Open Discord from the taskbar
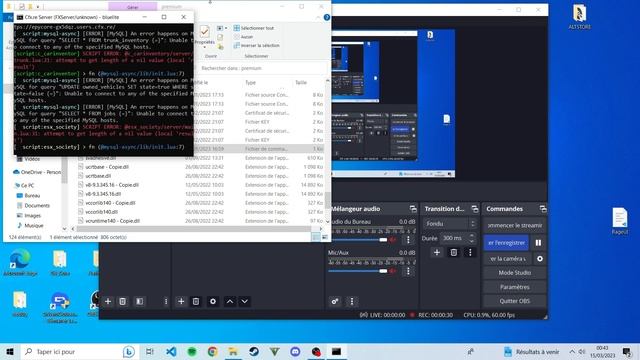This screenshot has width=640, height=360. (295, 351)
